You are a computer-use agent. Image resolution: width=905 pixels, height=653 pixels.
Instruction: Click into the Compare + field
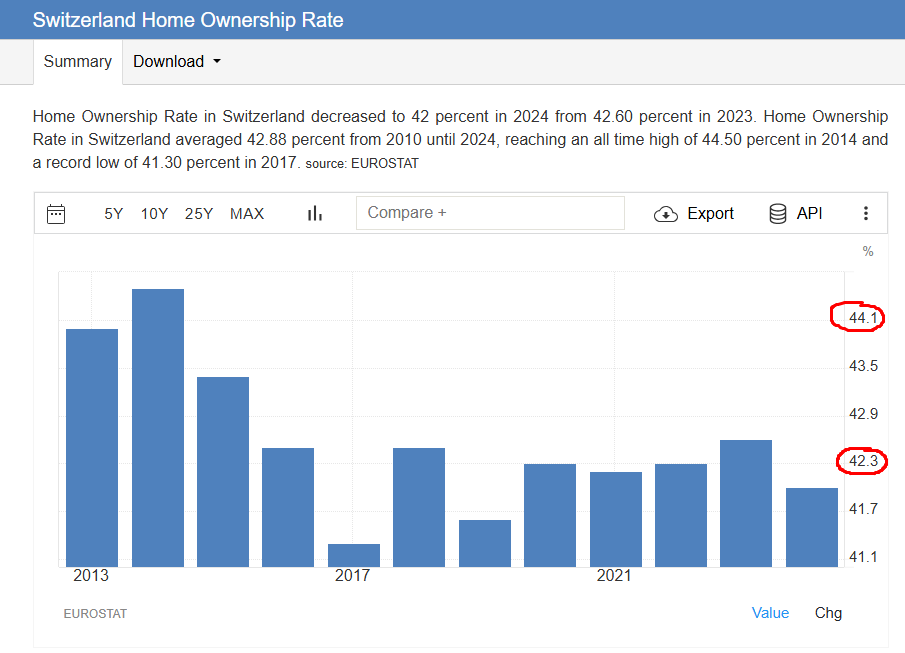[x=490, y=213]
